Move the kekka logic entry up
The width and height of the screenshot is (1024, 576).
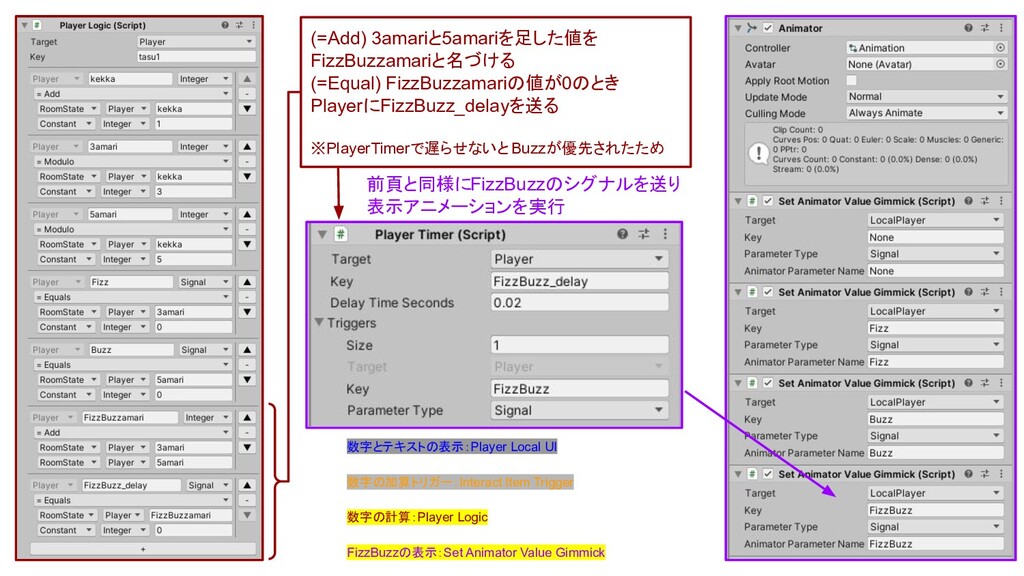click(247, 78)
